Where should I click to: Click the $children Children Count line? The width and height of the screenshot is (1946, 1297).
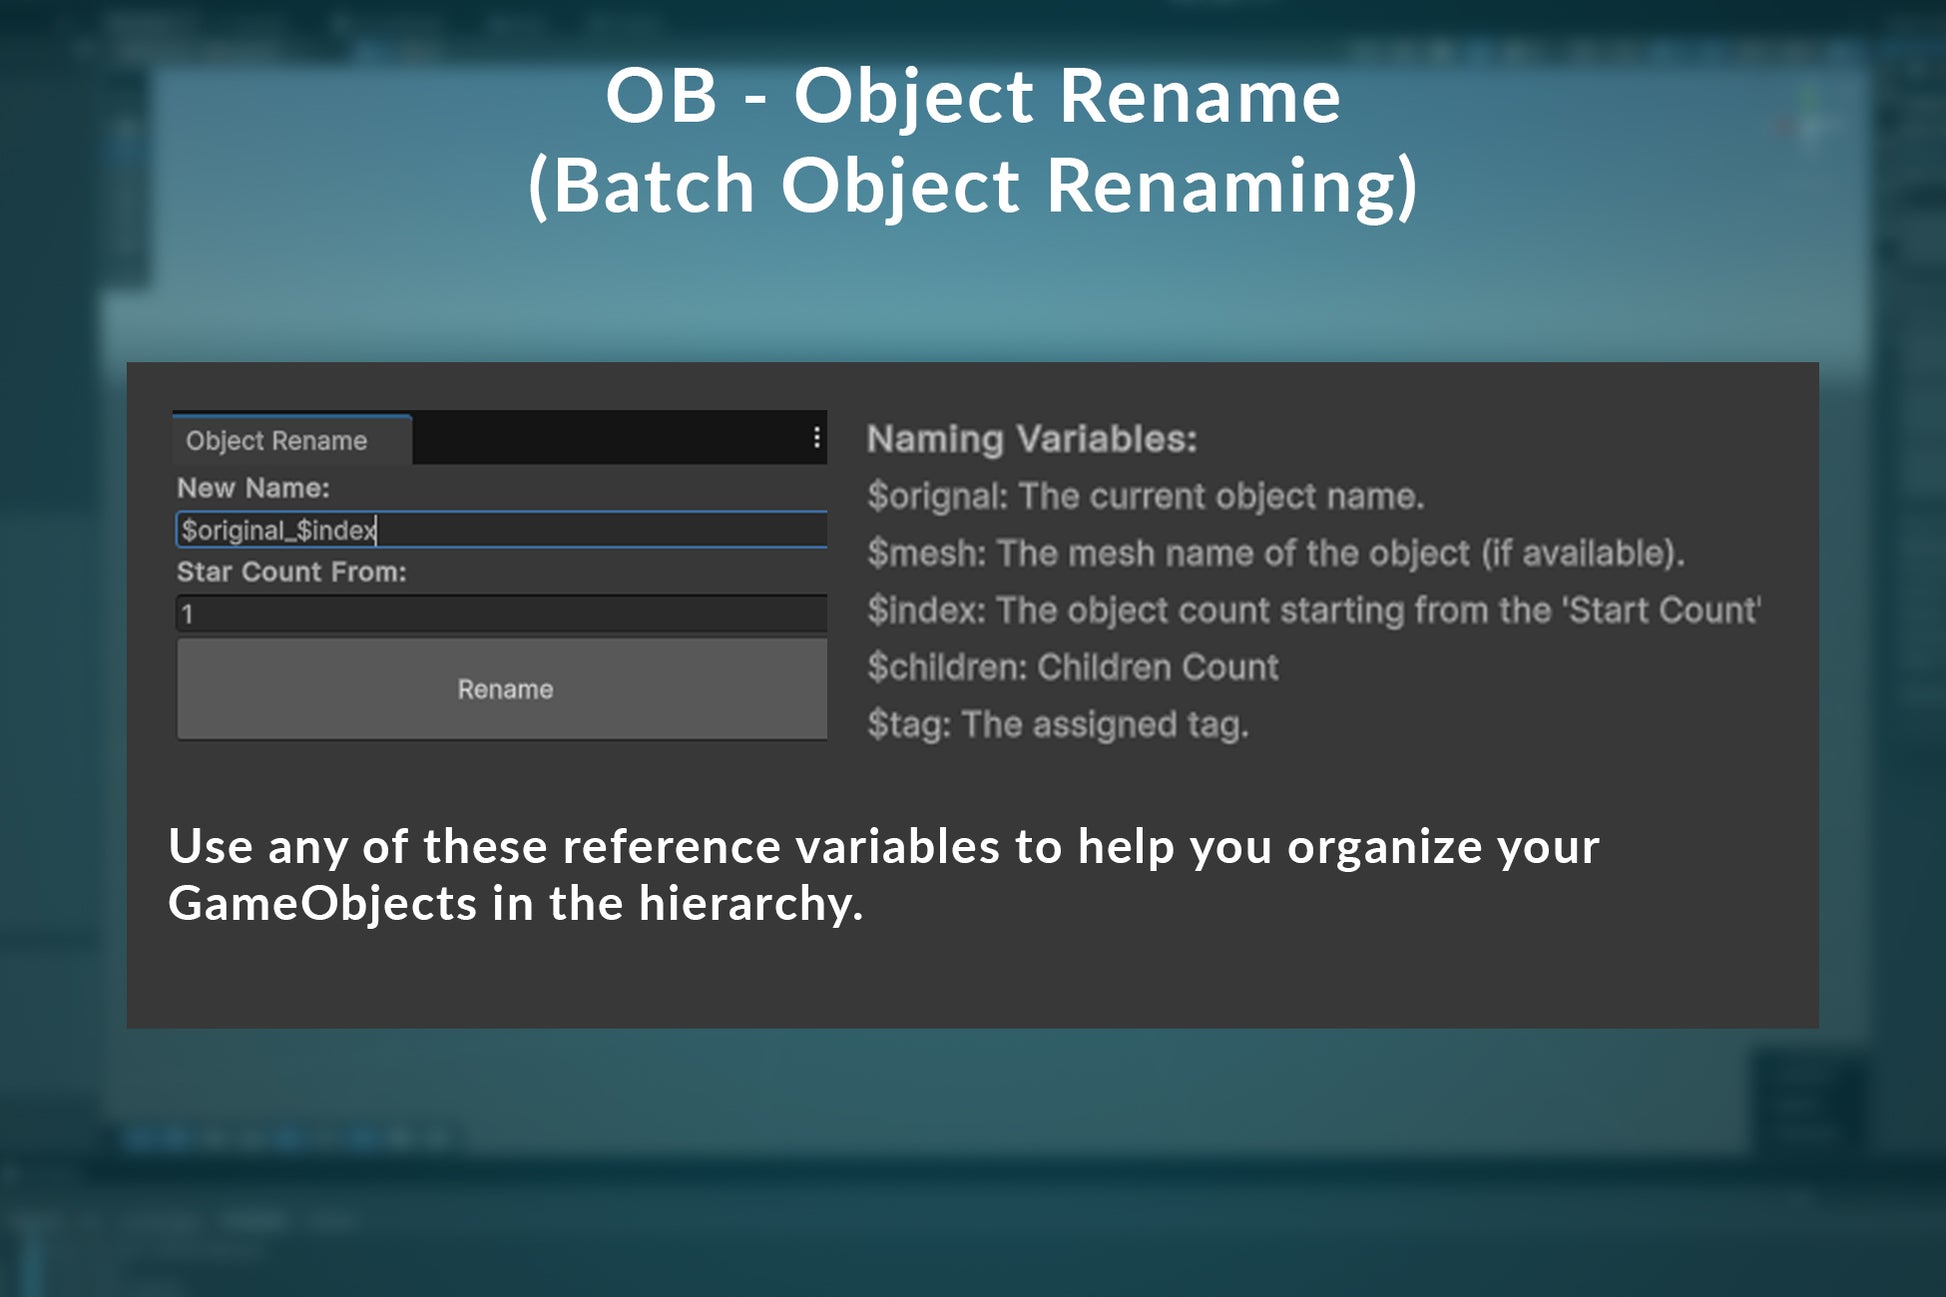pos(1072,667)
